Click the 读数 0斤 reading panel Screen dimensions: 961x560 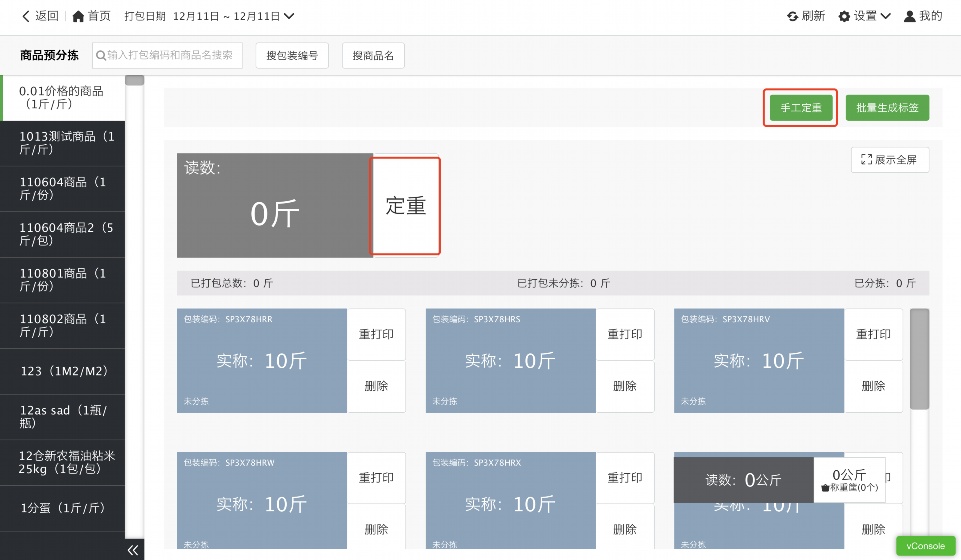275,205
